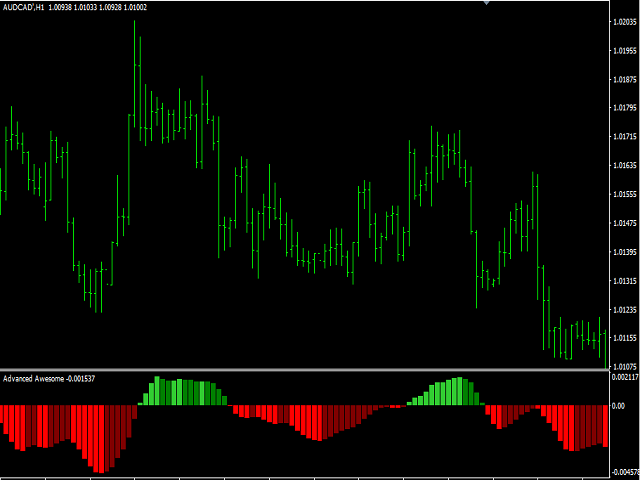Click the 1.01395 price scale label
This screenshot has width=640, height=480.
[x=625, y=252]
